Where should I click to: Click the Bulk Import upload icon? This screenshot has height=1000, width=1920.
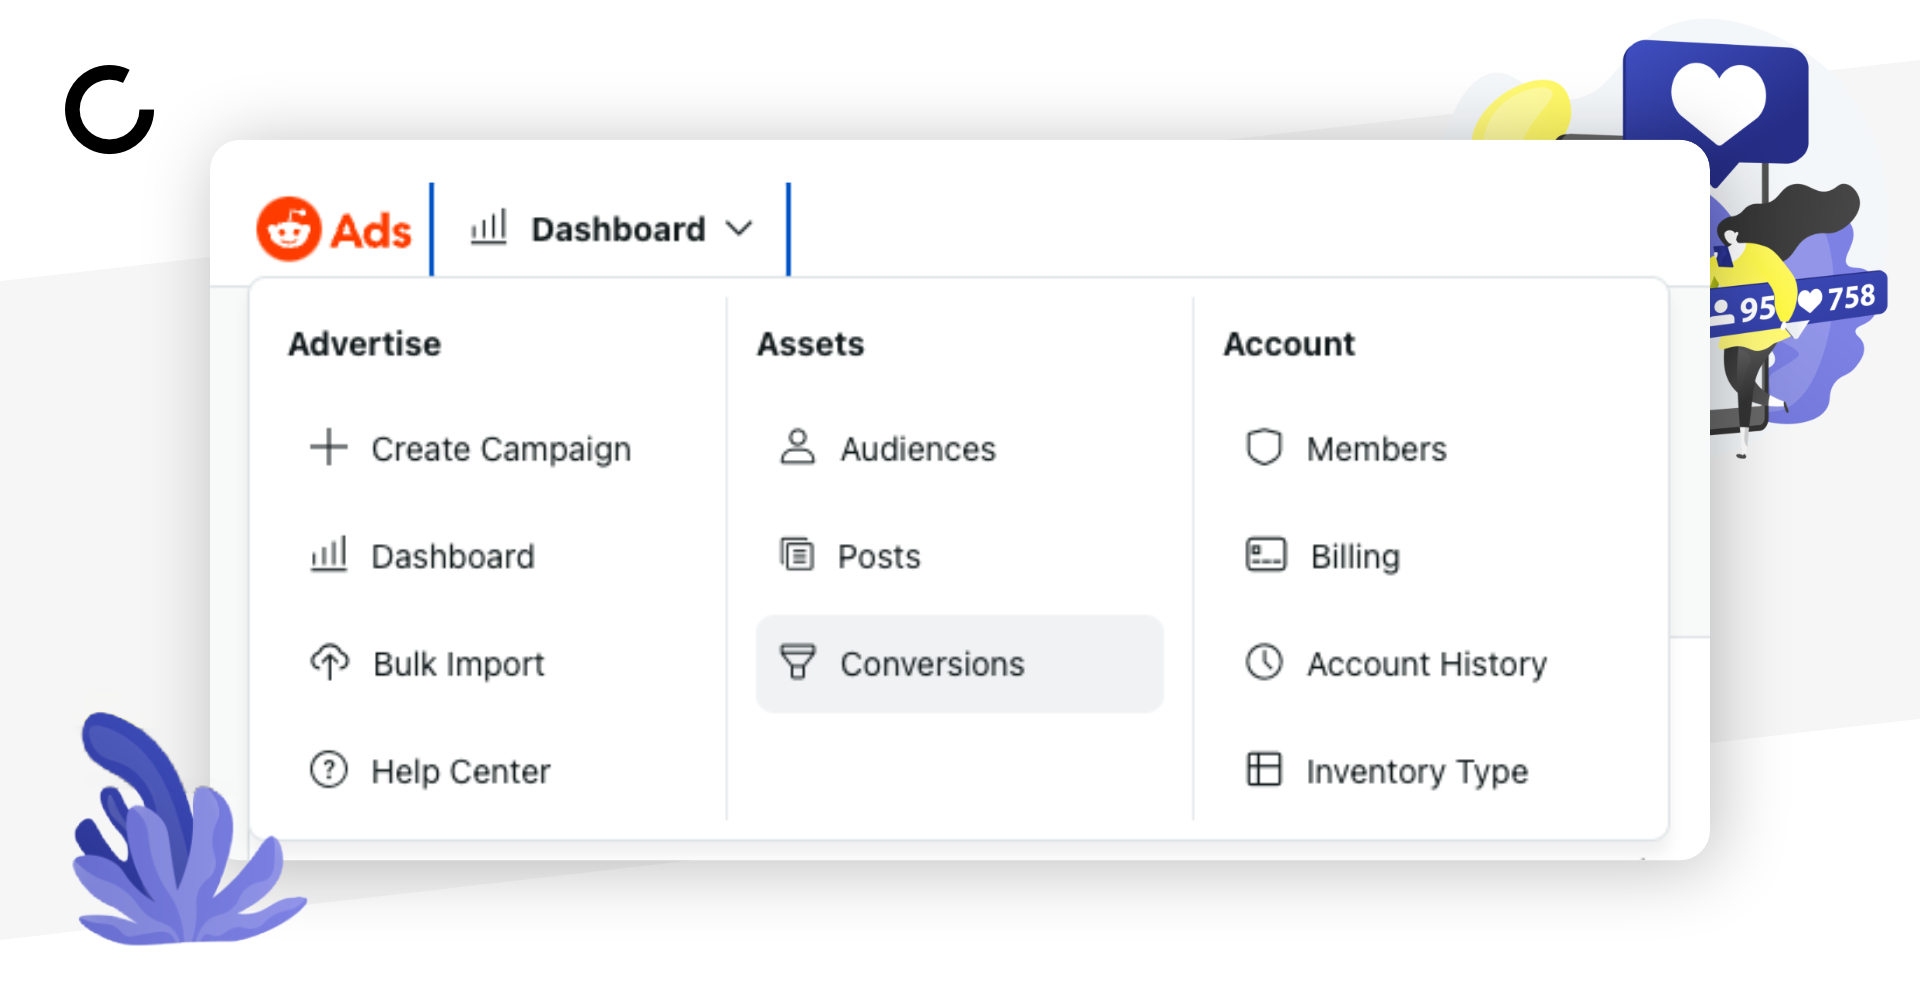329,662
